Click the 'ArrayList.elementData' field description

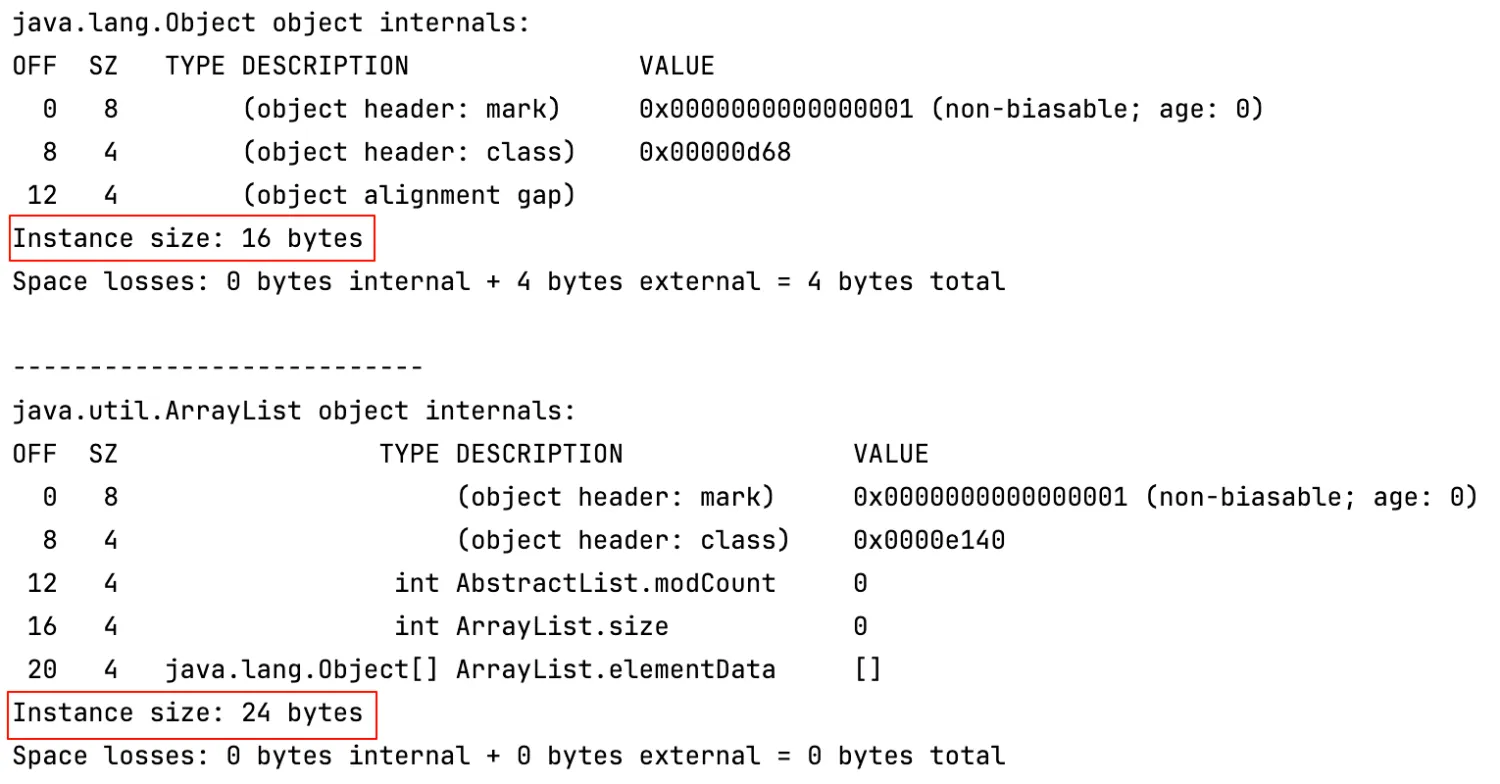(615, 670)
